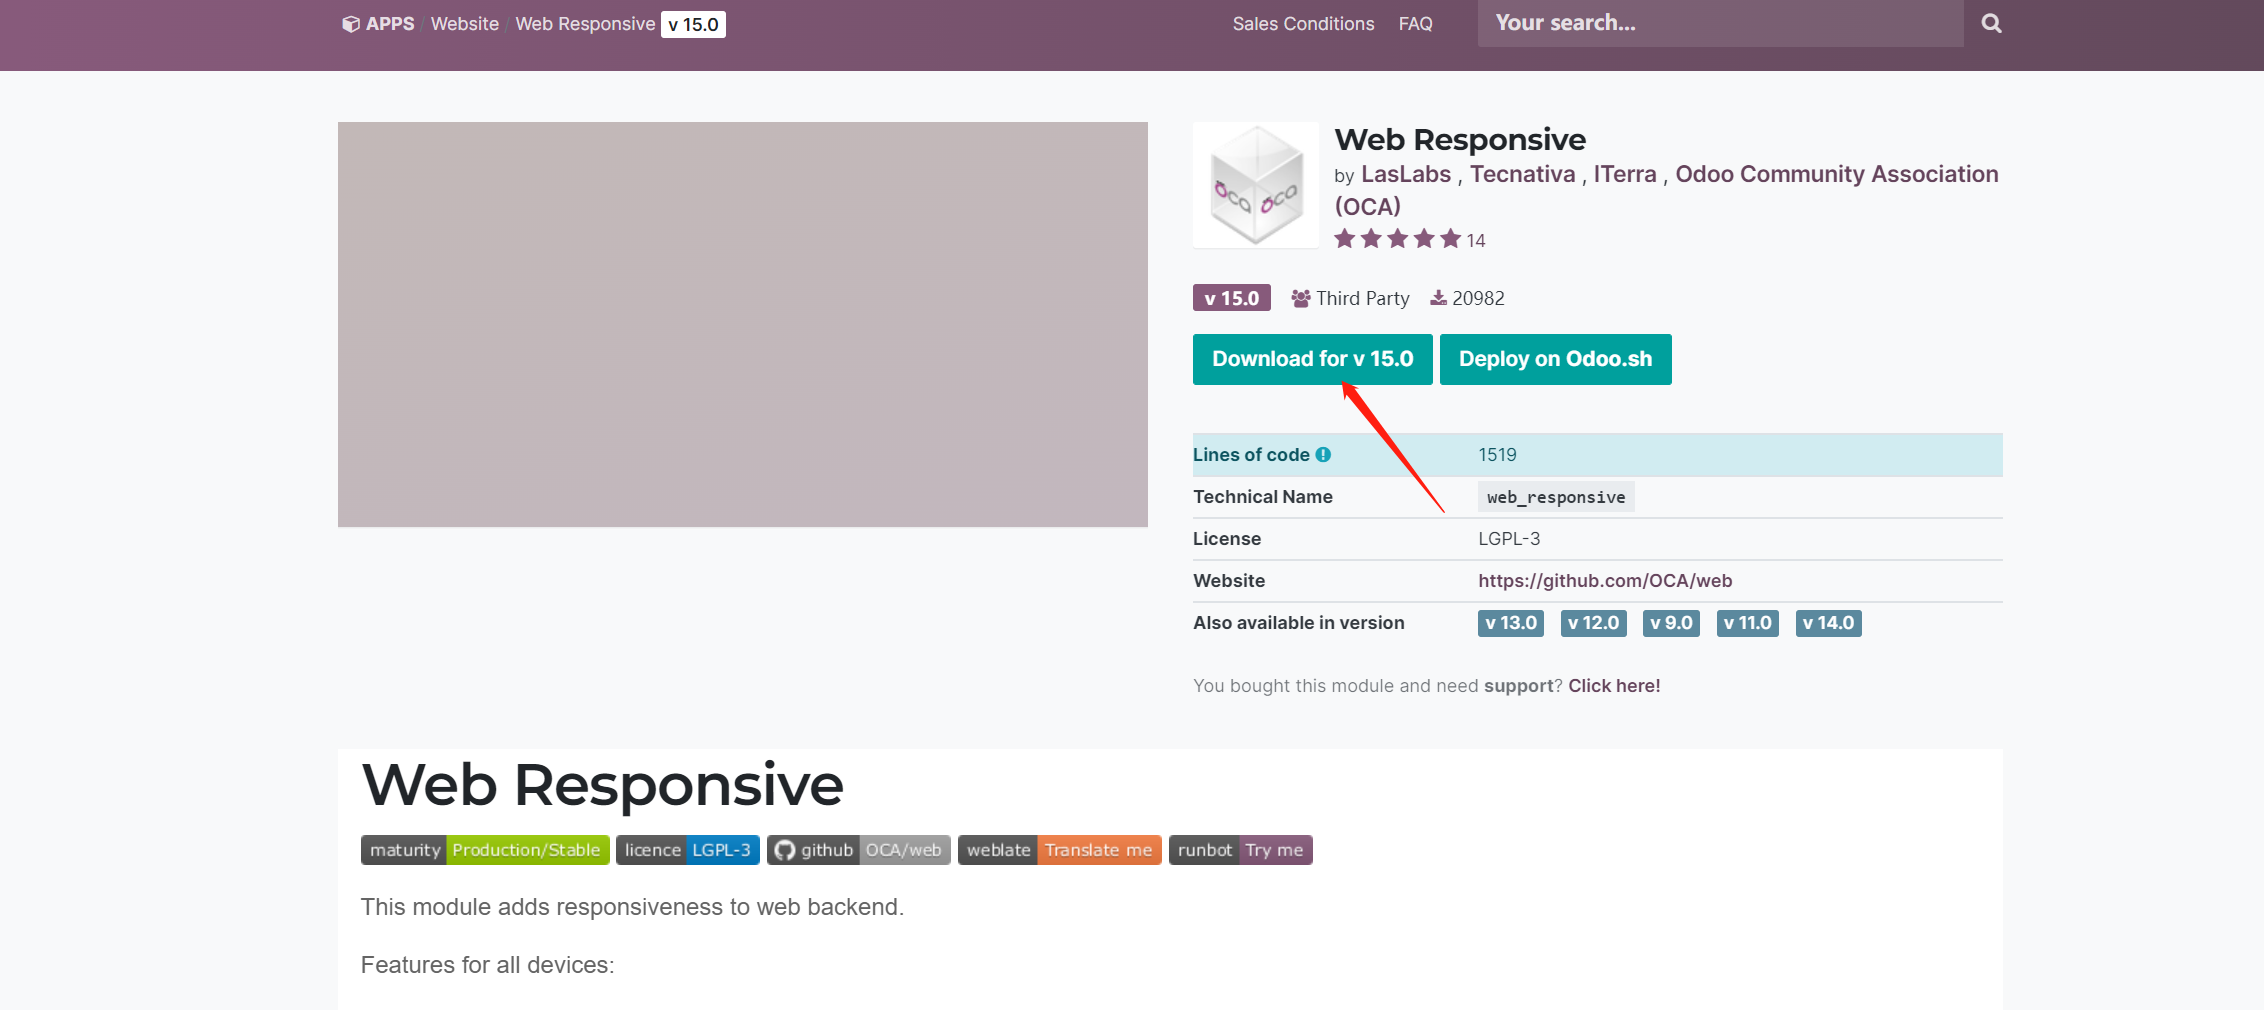Click the search magnifier icon
This screenshot has width=2264, height=1010.
pyautogui.click(x=1991, y=23)
